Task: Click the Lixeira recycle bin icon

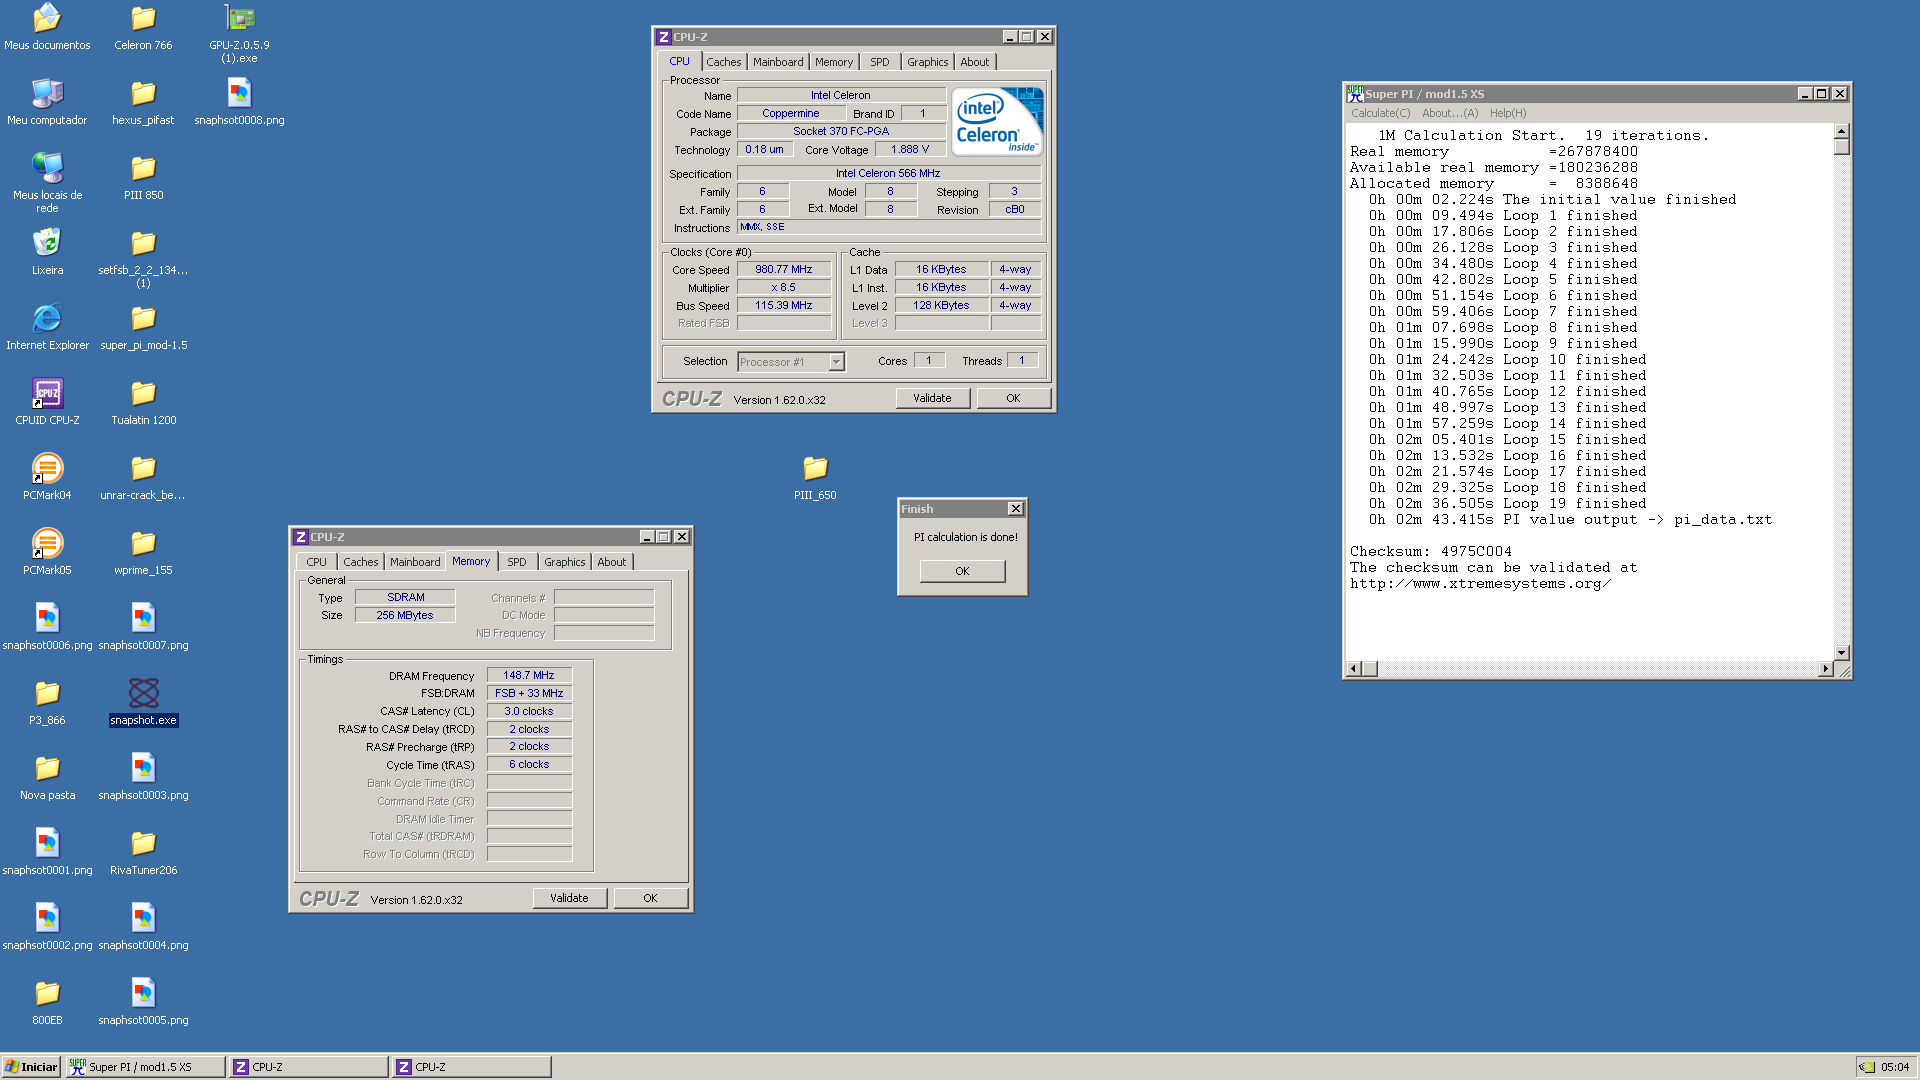Action: (x=47, y=252)
